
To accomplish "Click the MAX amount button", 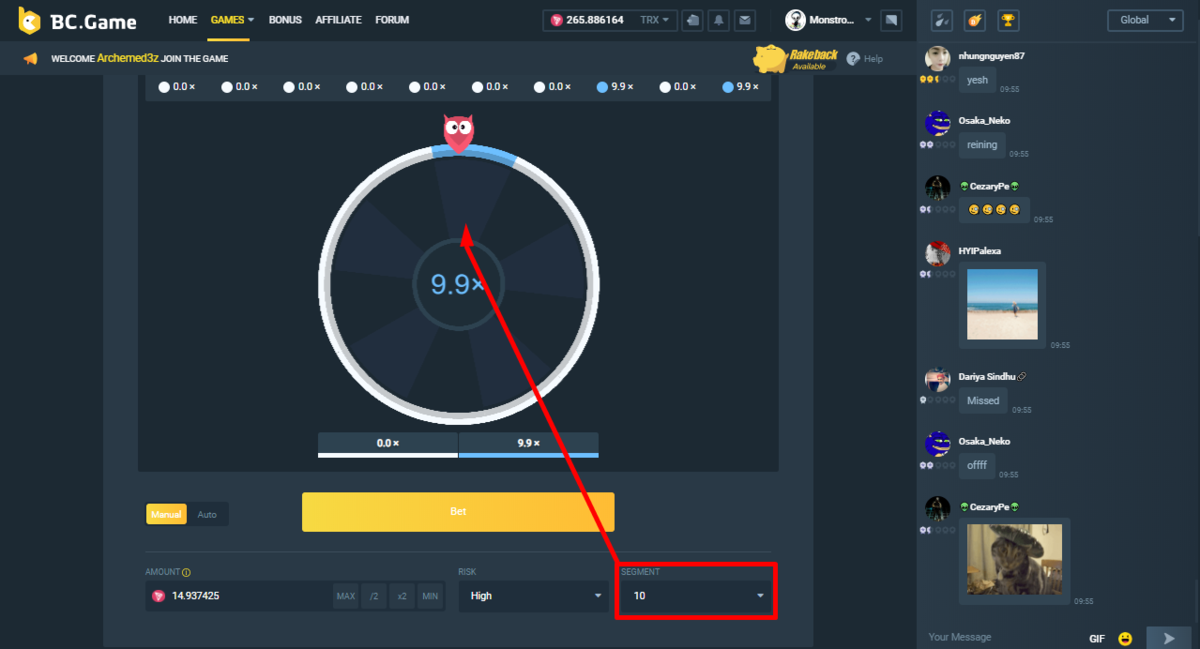I will point(346,596).
